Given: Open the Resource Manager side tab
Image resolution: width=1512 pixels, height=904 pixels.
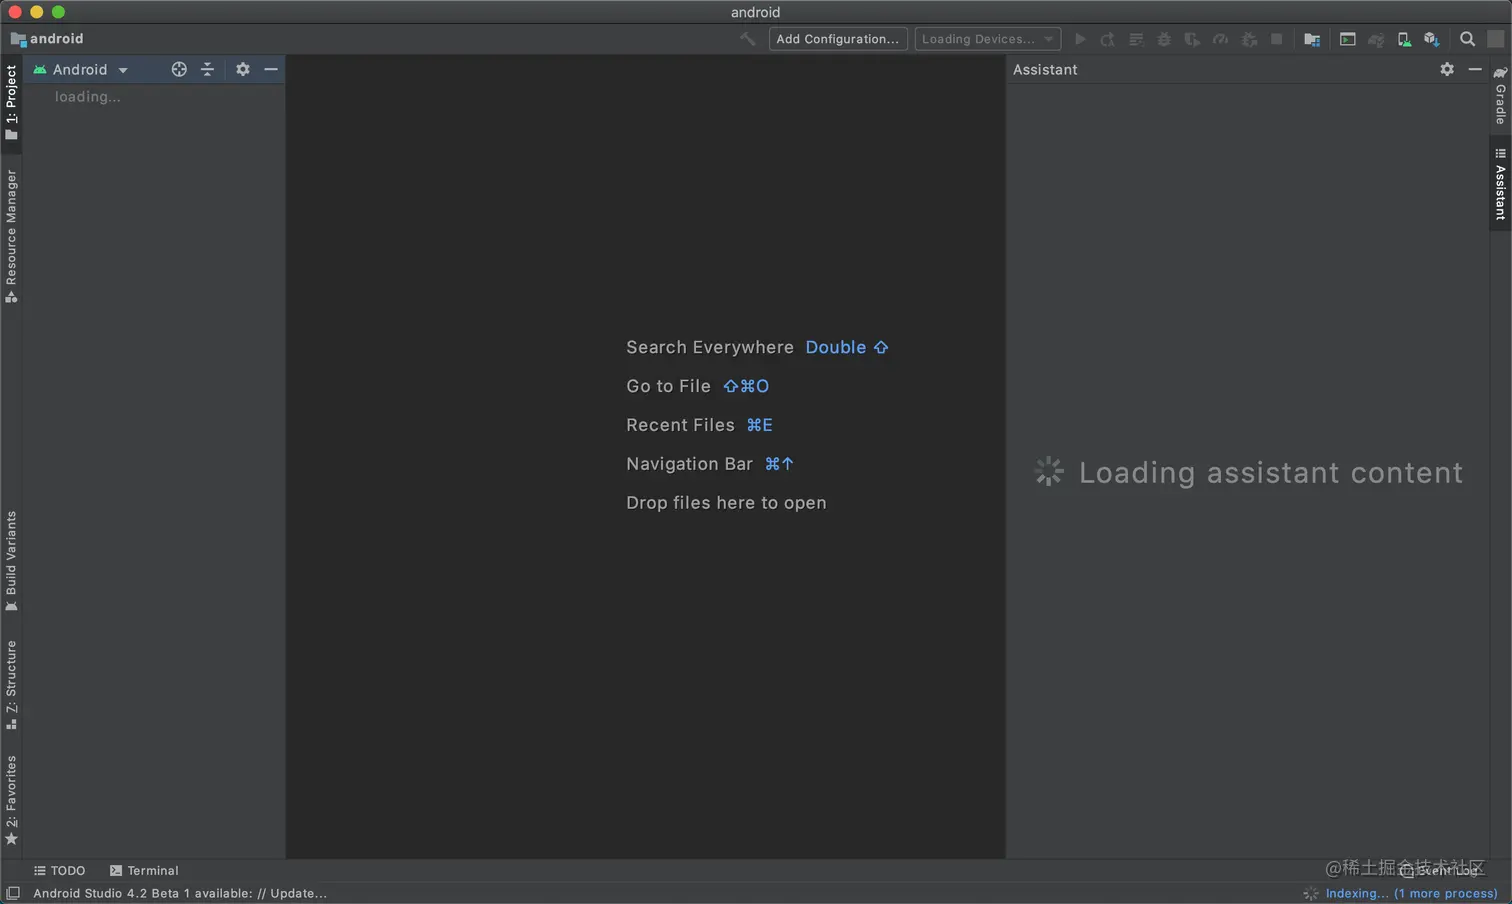Looking at the screenshot, I should (x=11, y=236).
